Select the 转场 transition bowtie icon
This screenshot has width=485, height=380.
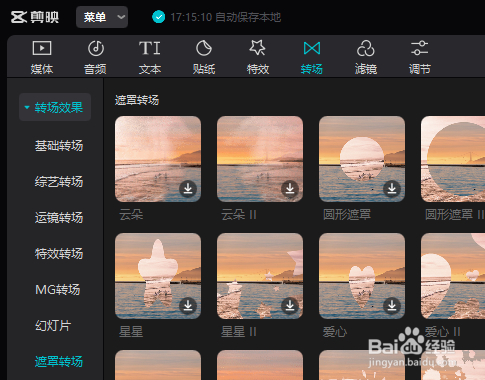[312, 48]
